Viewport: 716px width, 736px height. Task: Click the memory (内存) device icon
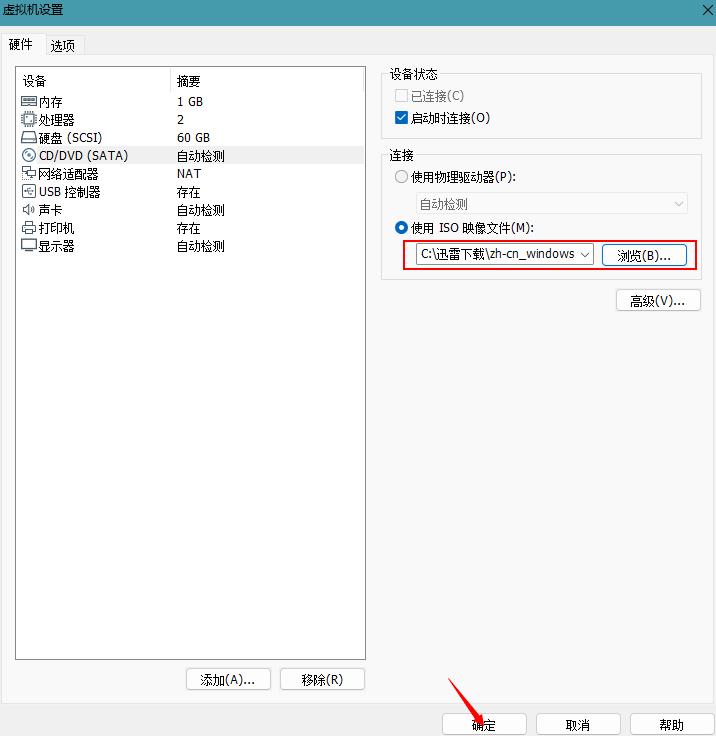click(29, 101)
